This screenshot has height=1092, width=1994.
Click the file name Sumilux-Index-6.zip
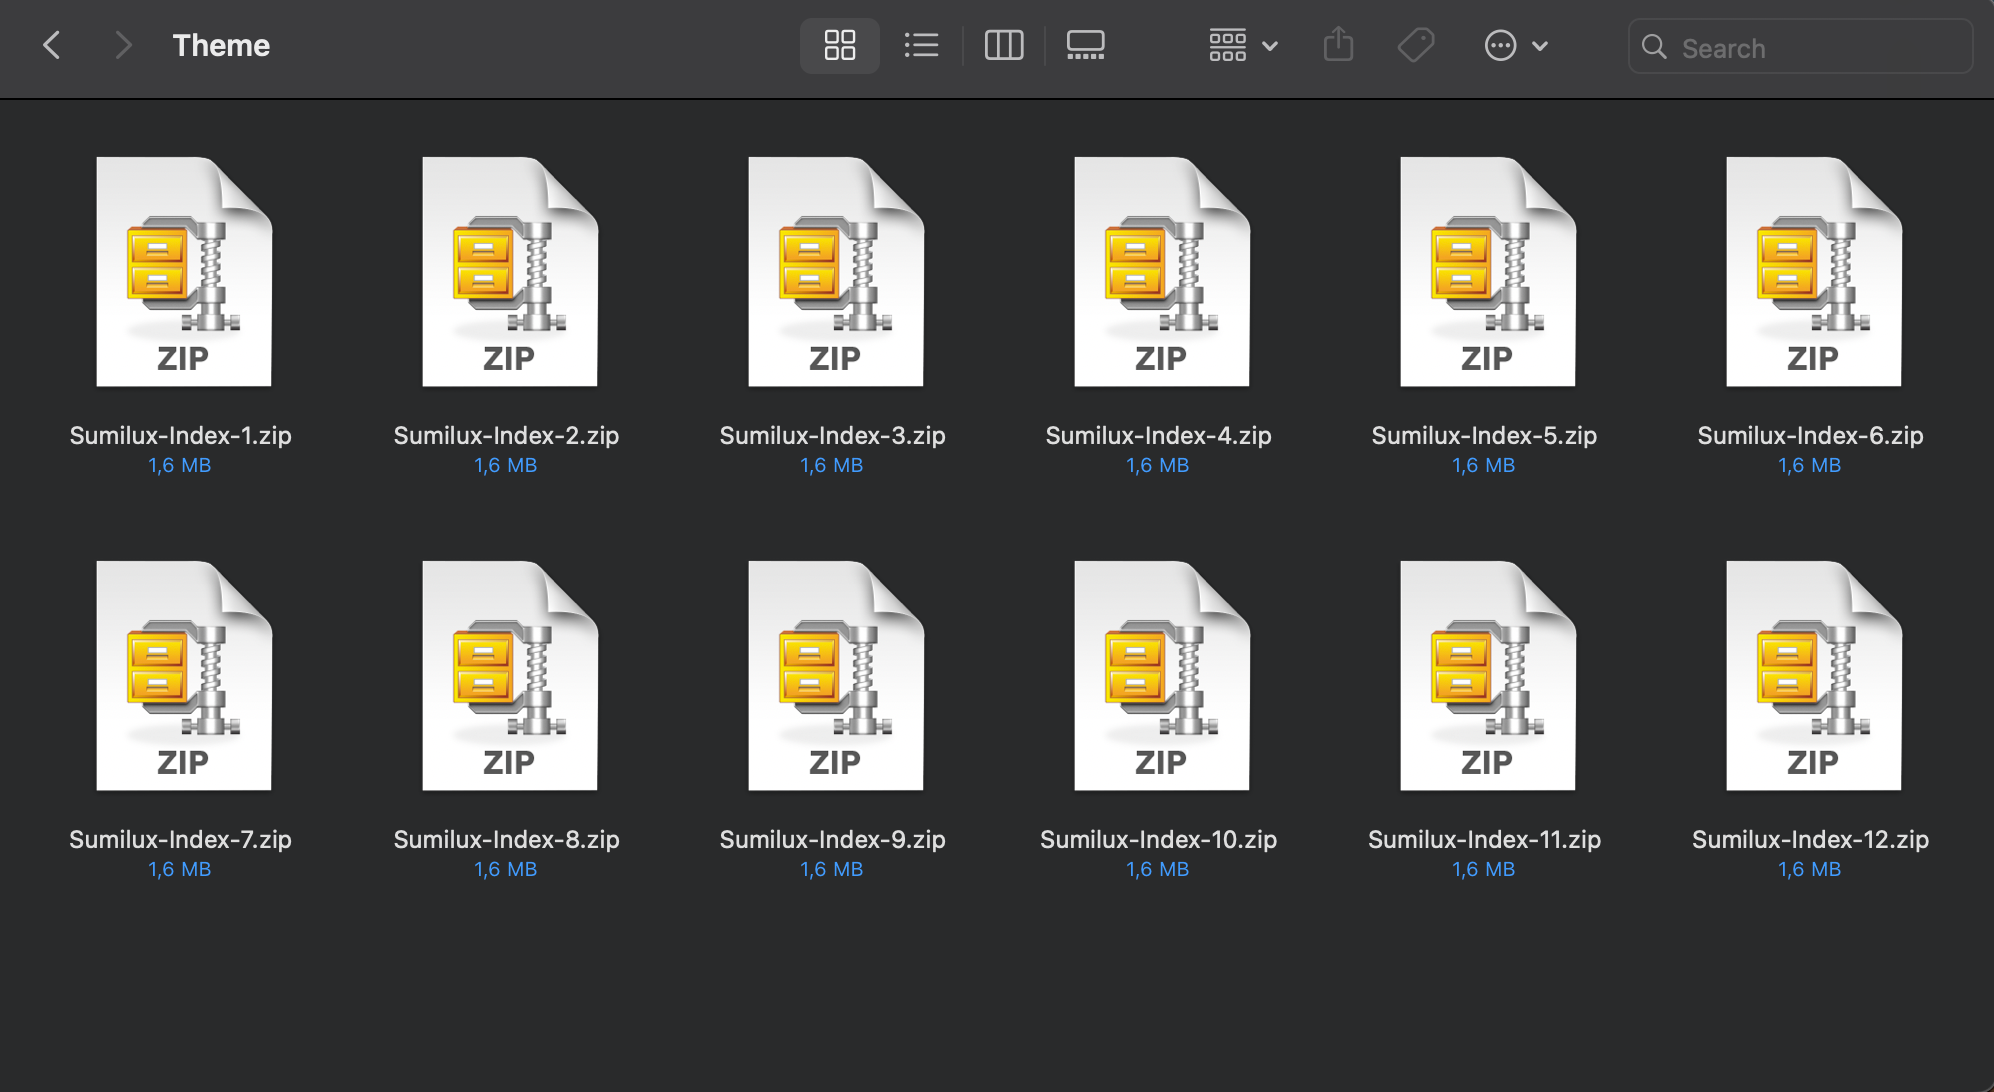pyautogui.click(x=1810, y=436)
